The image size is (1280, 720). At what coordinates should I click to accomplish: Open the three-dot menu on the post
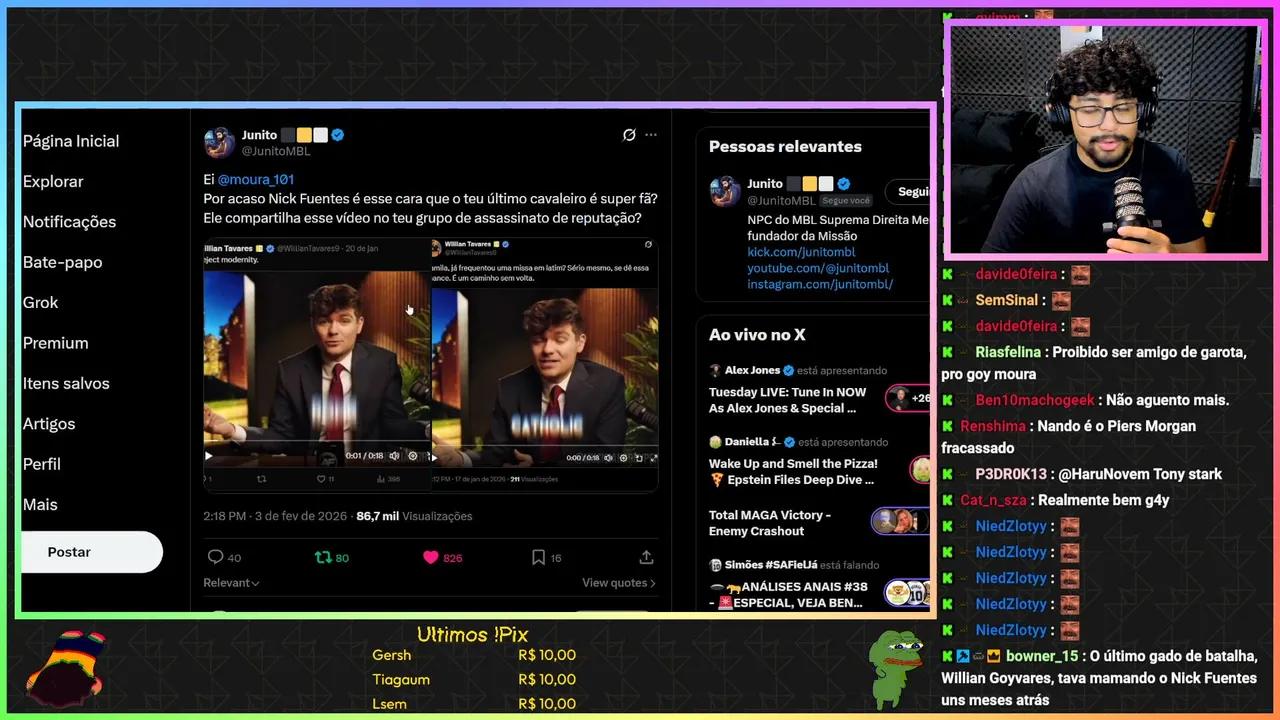pyautogui.click(x=651, y=135)
